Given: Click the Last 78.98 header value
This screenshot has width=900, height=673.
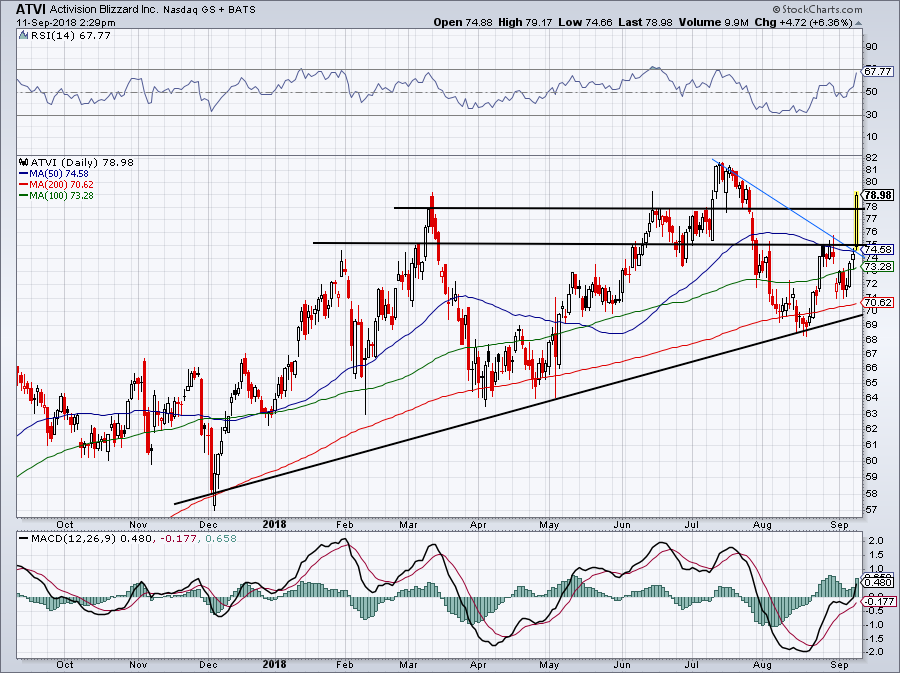Looking at the screenshot, I should (x=646, y=22).
